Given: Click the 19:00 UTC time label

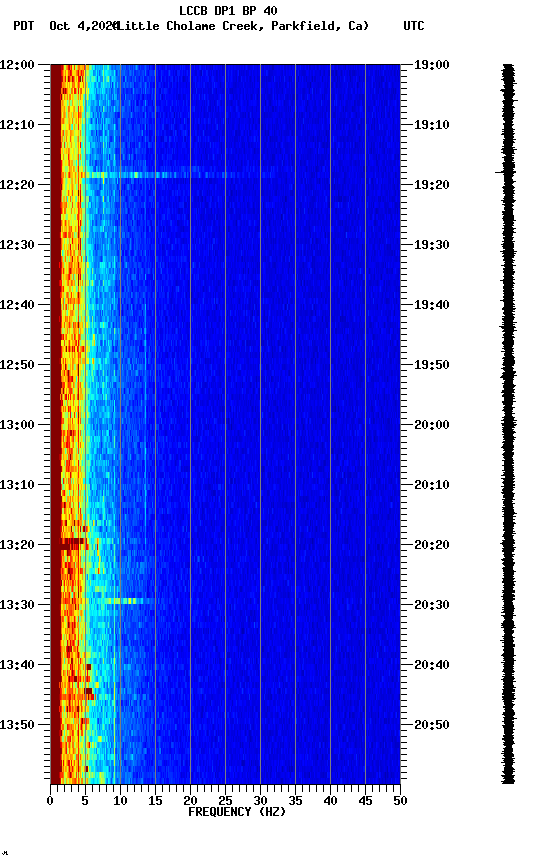Looking at the screenshot, I should point(432,65).
